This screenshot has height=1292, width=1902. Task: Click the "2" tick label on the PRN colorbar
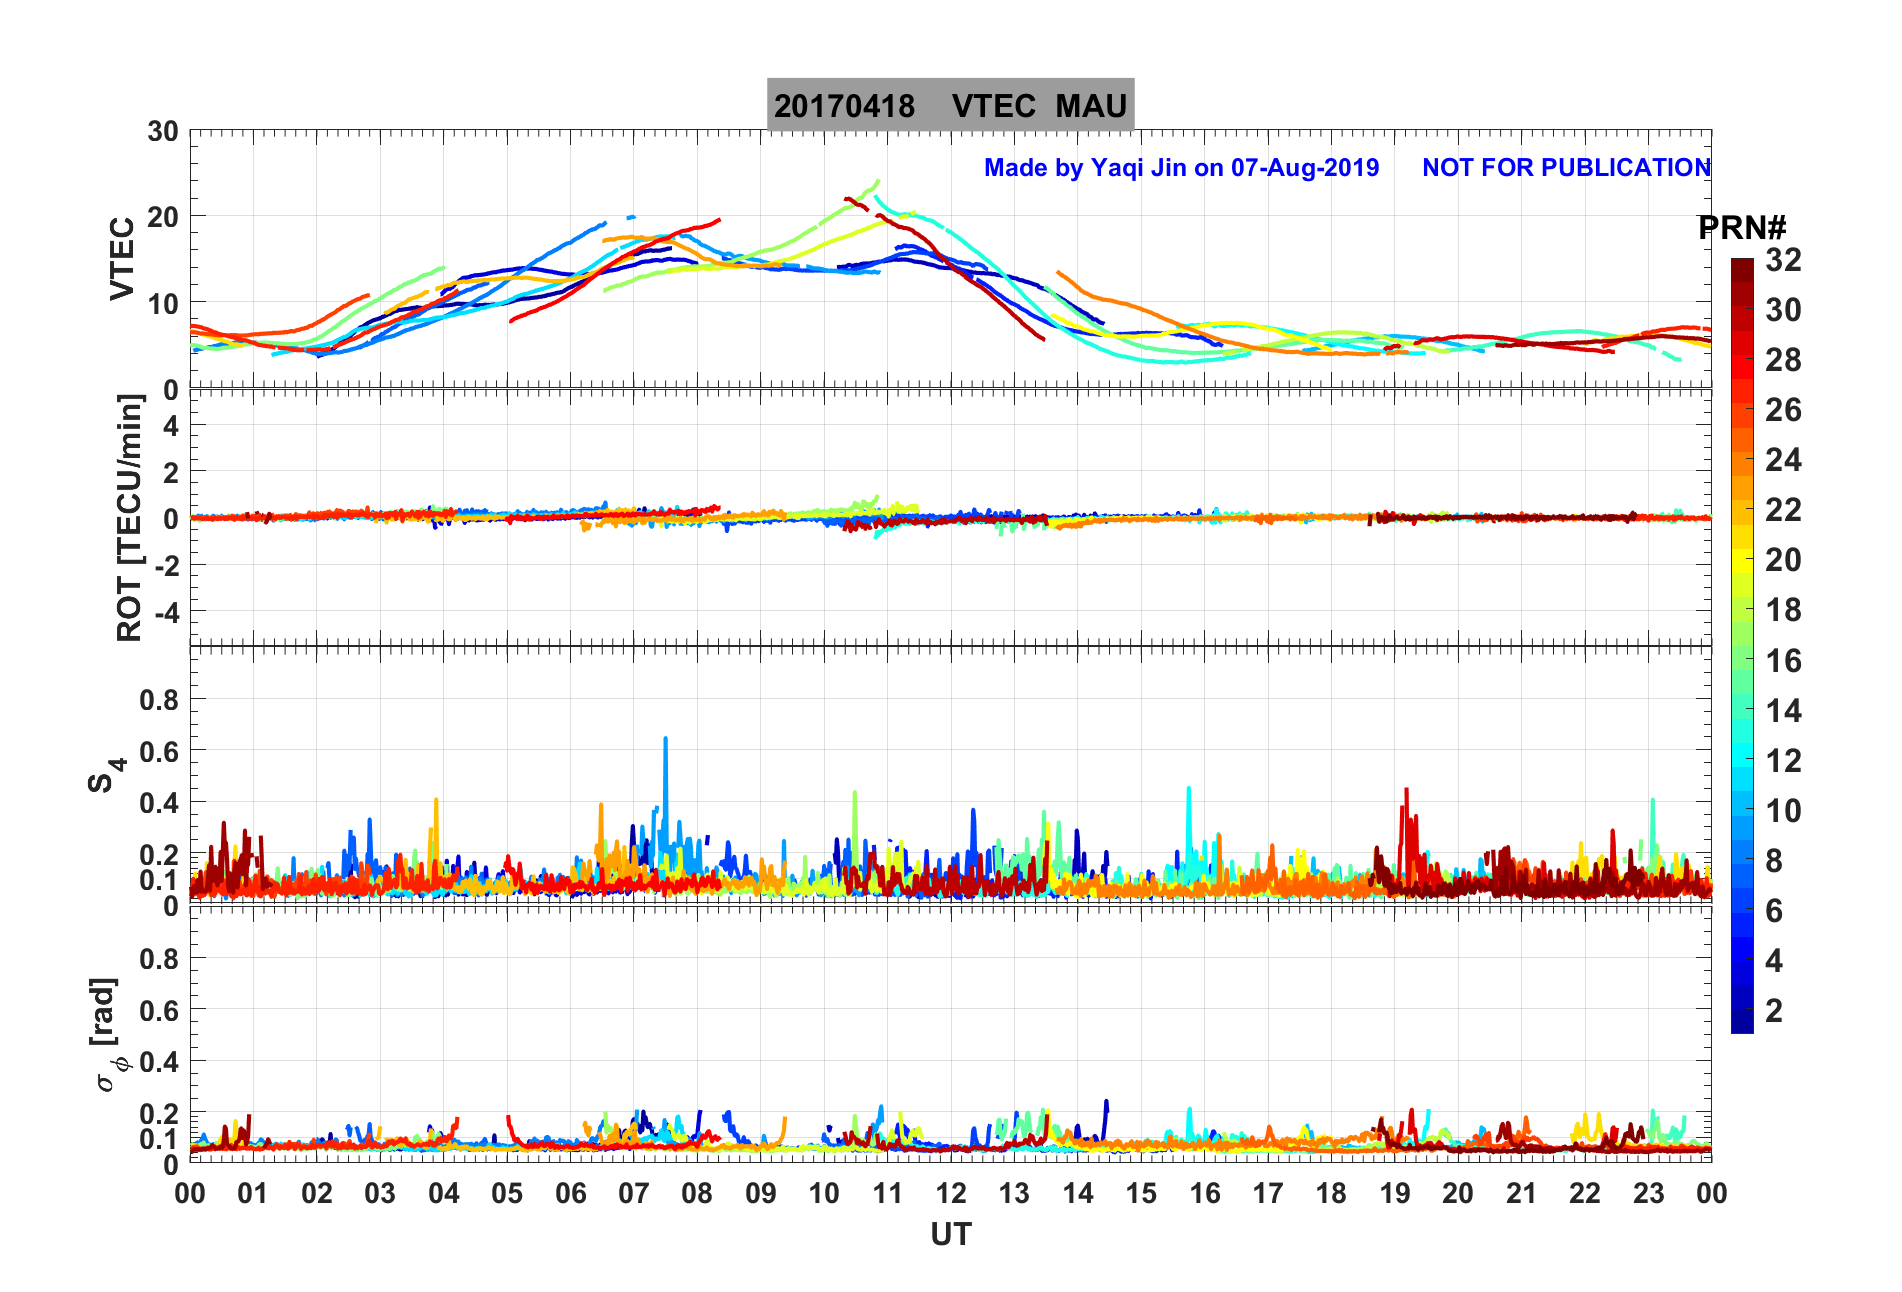(x=1774, y=1011)
